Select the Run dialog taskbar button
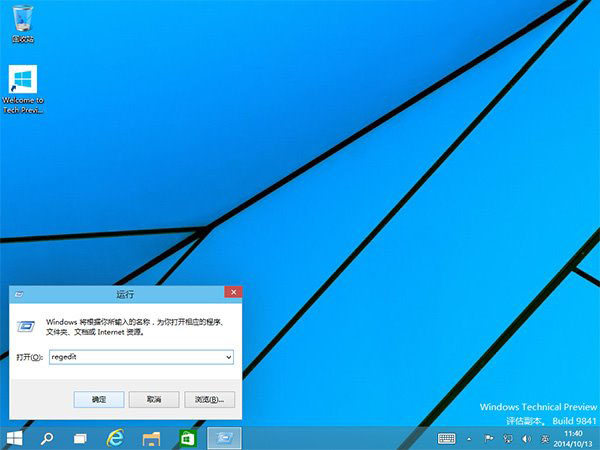The height and width of the screenshot is (450, 600). click(224, 438)
